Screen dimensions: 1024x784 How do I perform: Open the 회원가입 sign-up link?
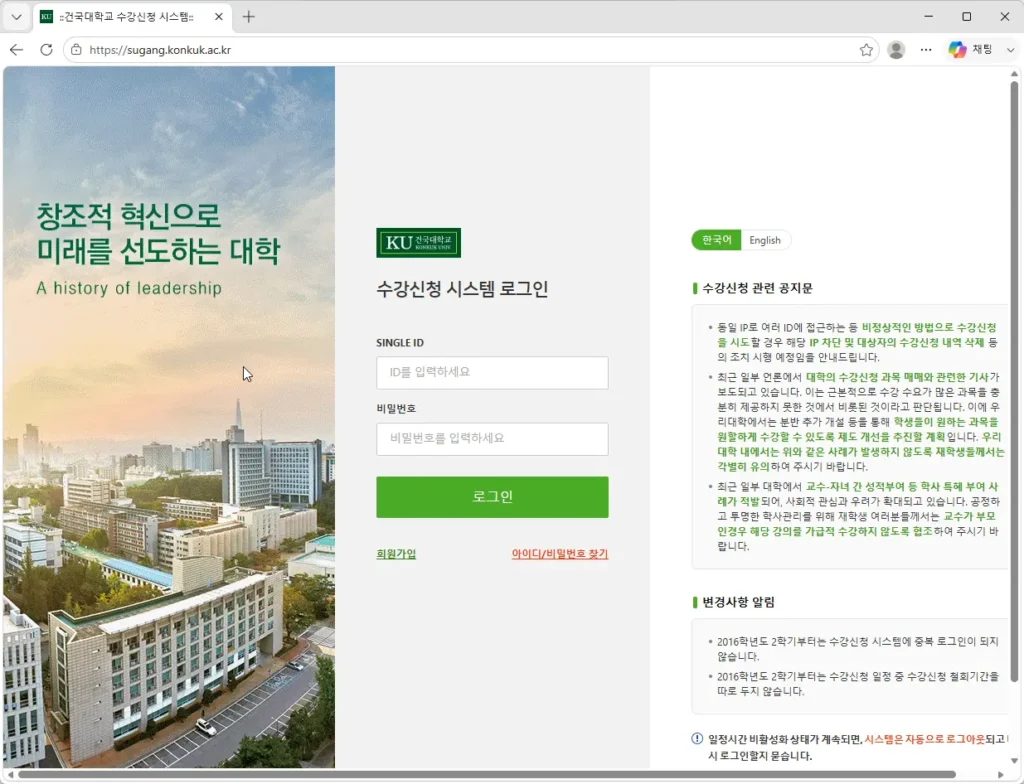click(396, 554)
